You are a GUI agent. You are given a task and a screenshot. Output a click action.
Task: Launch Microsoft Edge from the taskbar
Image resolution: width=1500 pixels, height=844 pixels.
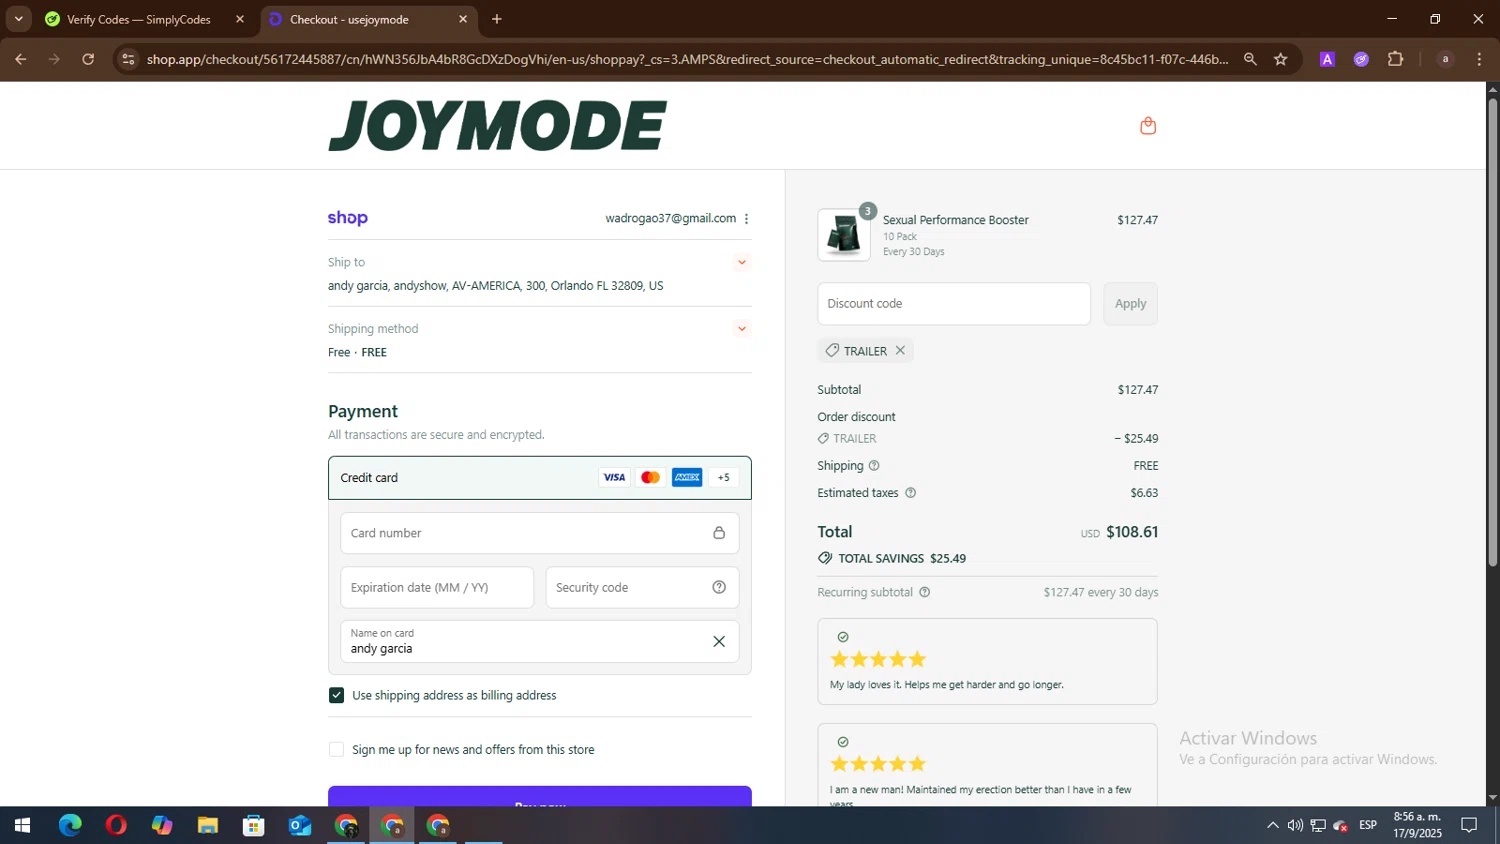tap(70, 826)
